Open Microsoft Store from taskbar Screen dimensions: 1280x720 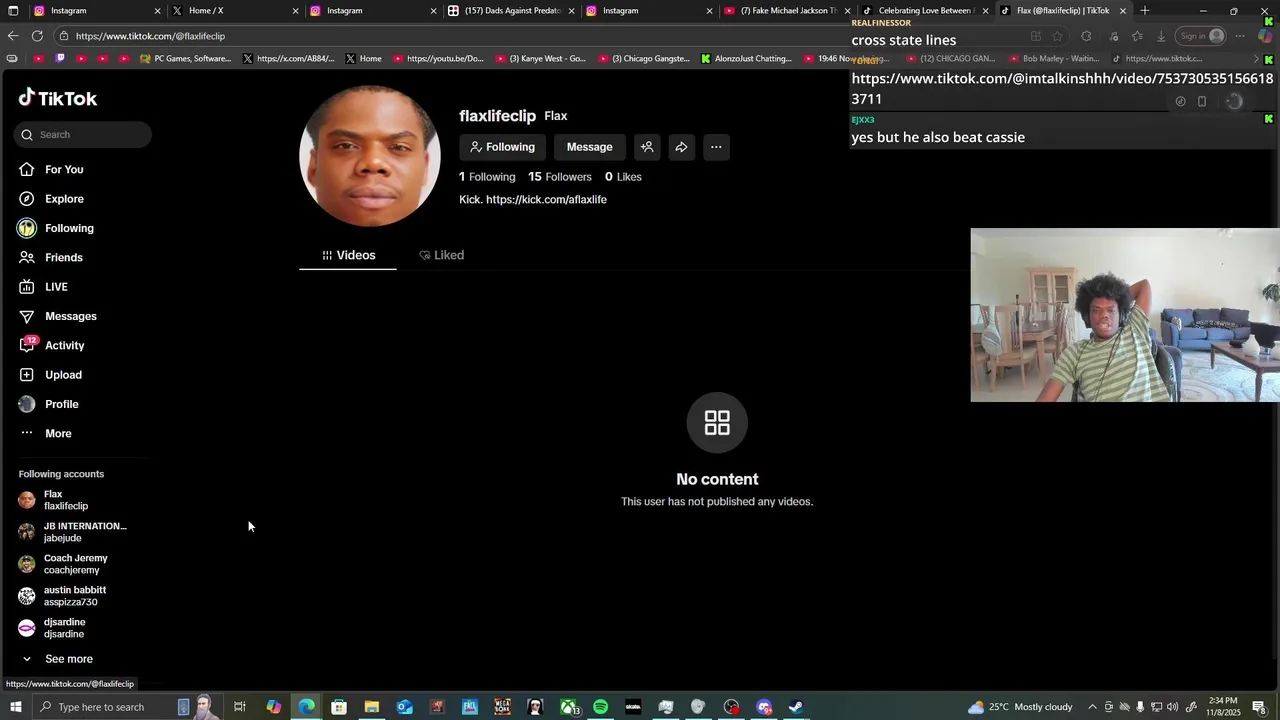pos(339,707)
